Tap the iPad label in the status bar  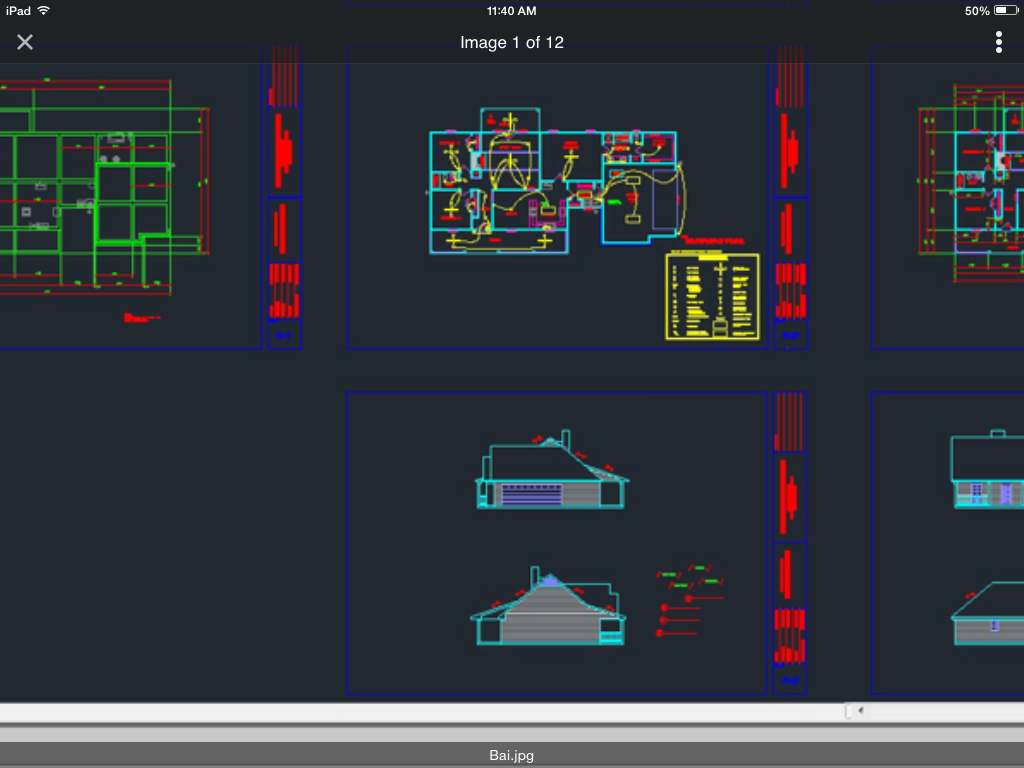point(18,10)
